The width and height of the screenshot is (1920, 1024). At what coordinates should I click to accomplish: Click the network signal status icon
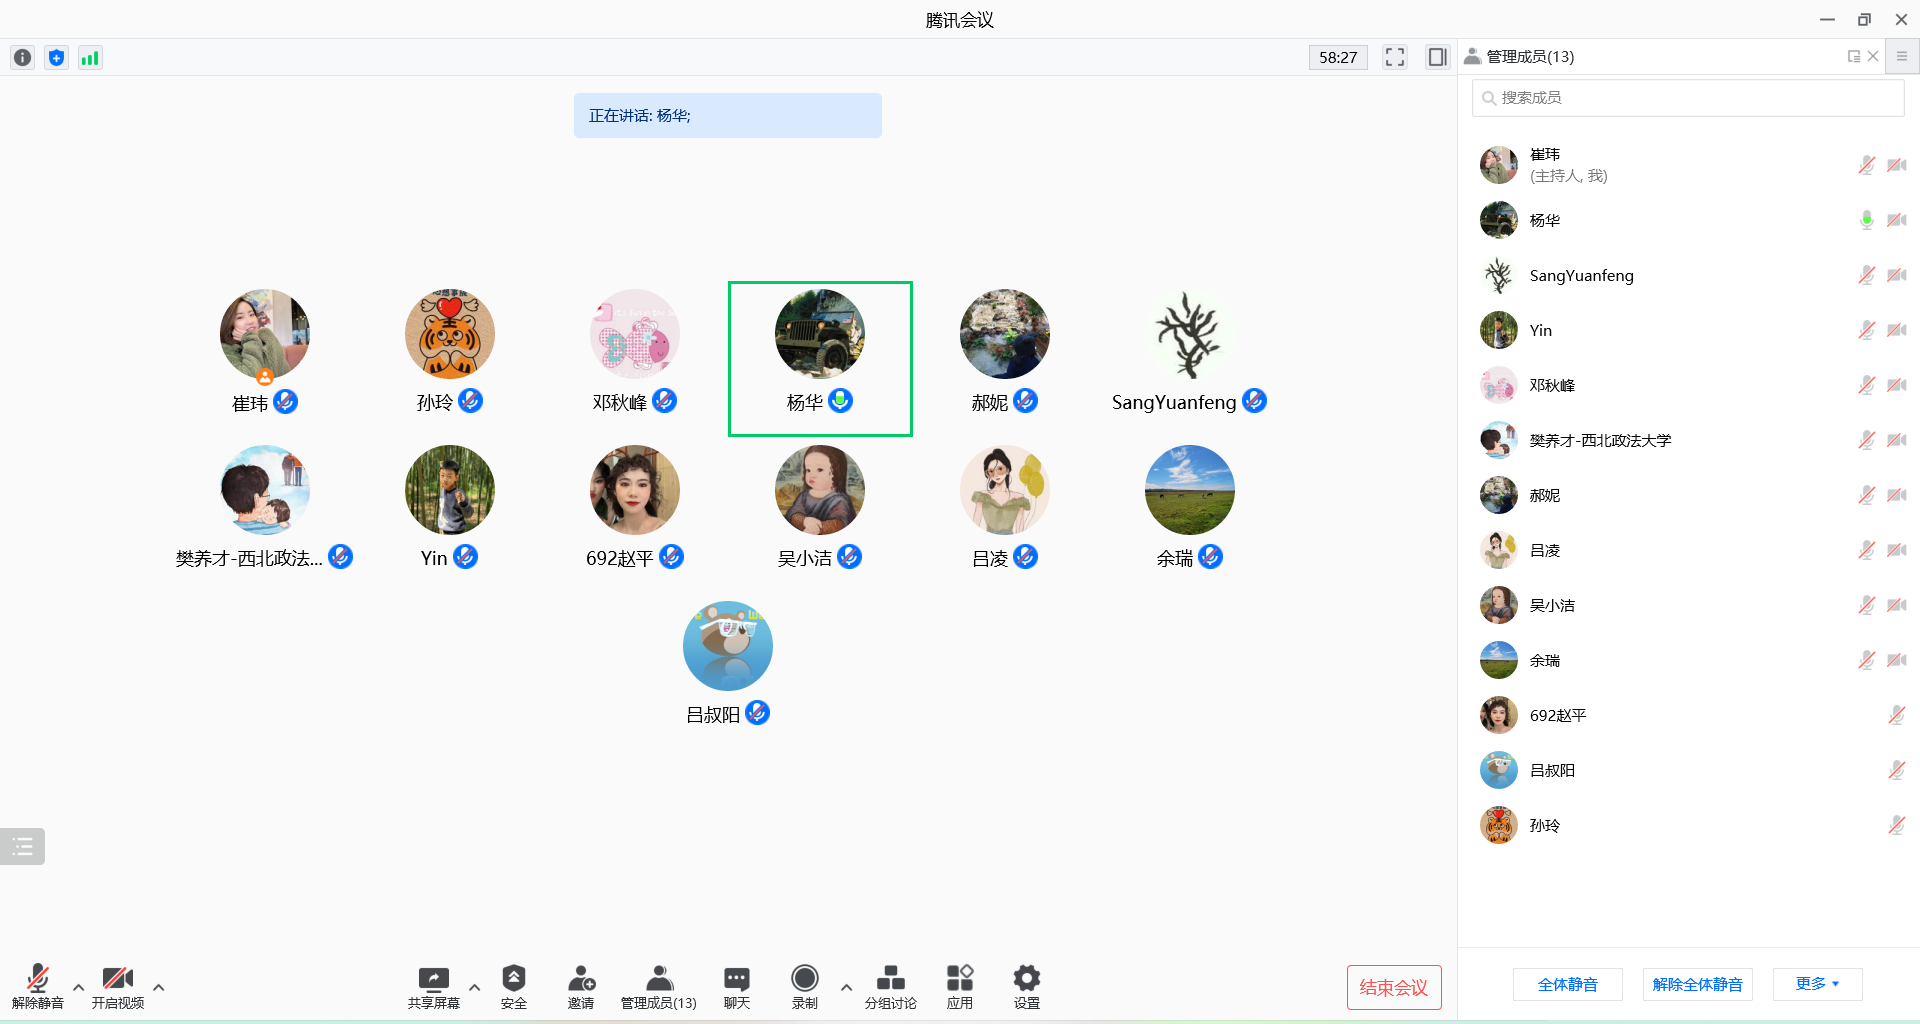pyautogui.click(x=90, y=58)
